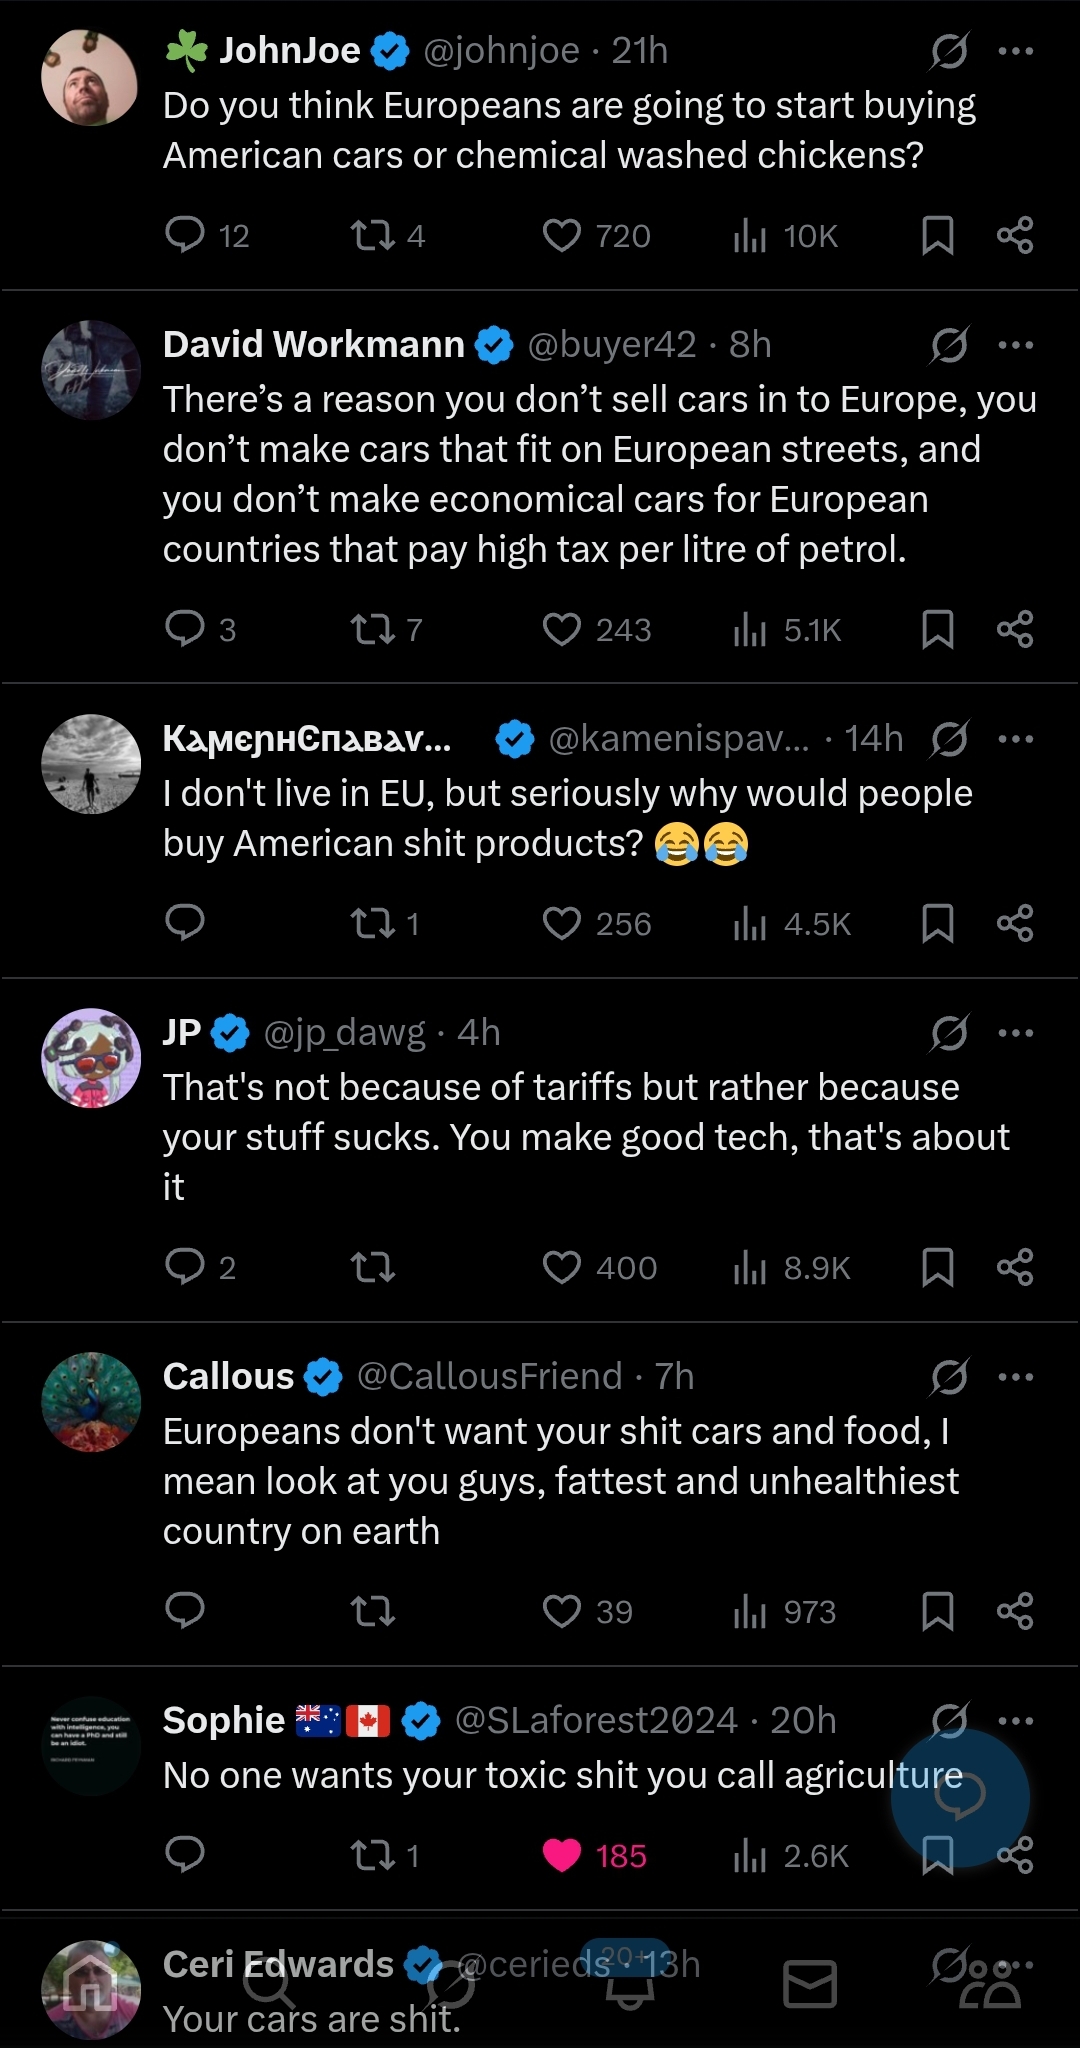Expand more options for Callous's tweet
This screenshot has width=1080, height=2048.
[x=1016, y=1377]
